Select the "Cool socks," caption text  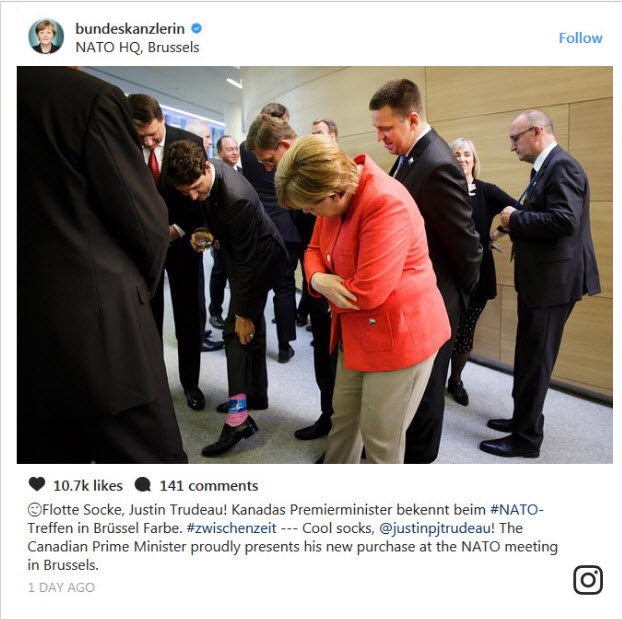(338, 528)
